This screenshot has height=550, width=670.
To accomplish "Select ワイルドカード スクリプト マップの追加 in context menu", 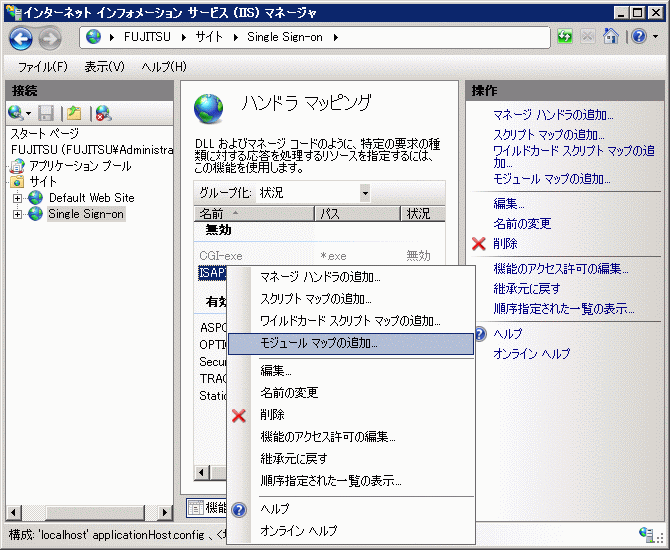I will pos(351,321).
